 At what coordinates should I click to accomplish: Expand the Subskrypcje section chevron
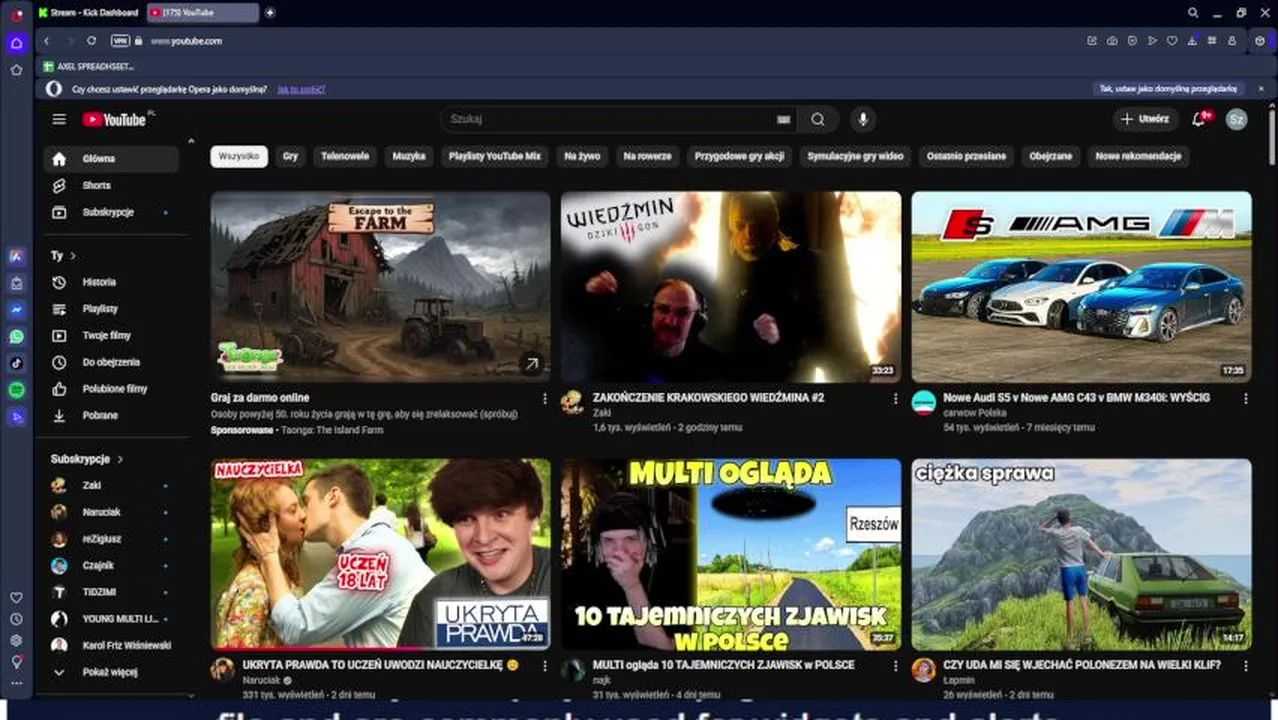[x=120, y=459]
